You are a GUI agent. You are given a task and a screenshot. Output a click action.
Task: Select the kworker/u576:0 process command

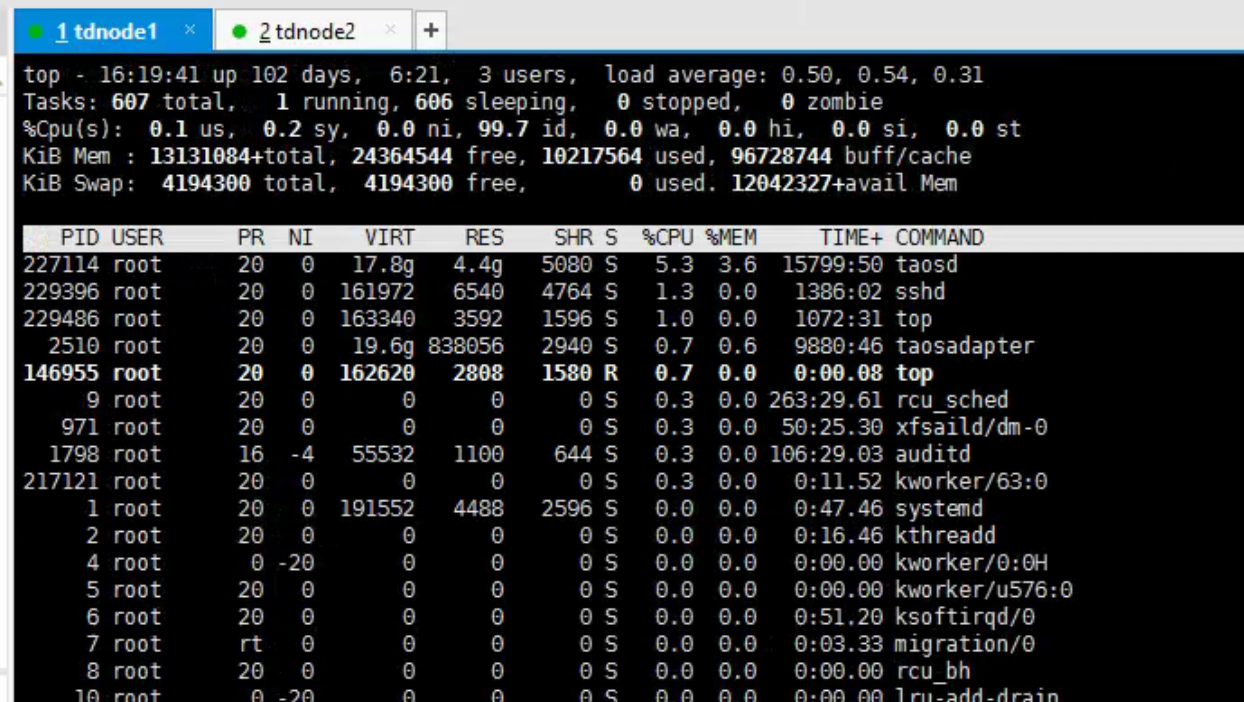pyautogui.click(x=984, y=589)
